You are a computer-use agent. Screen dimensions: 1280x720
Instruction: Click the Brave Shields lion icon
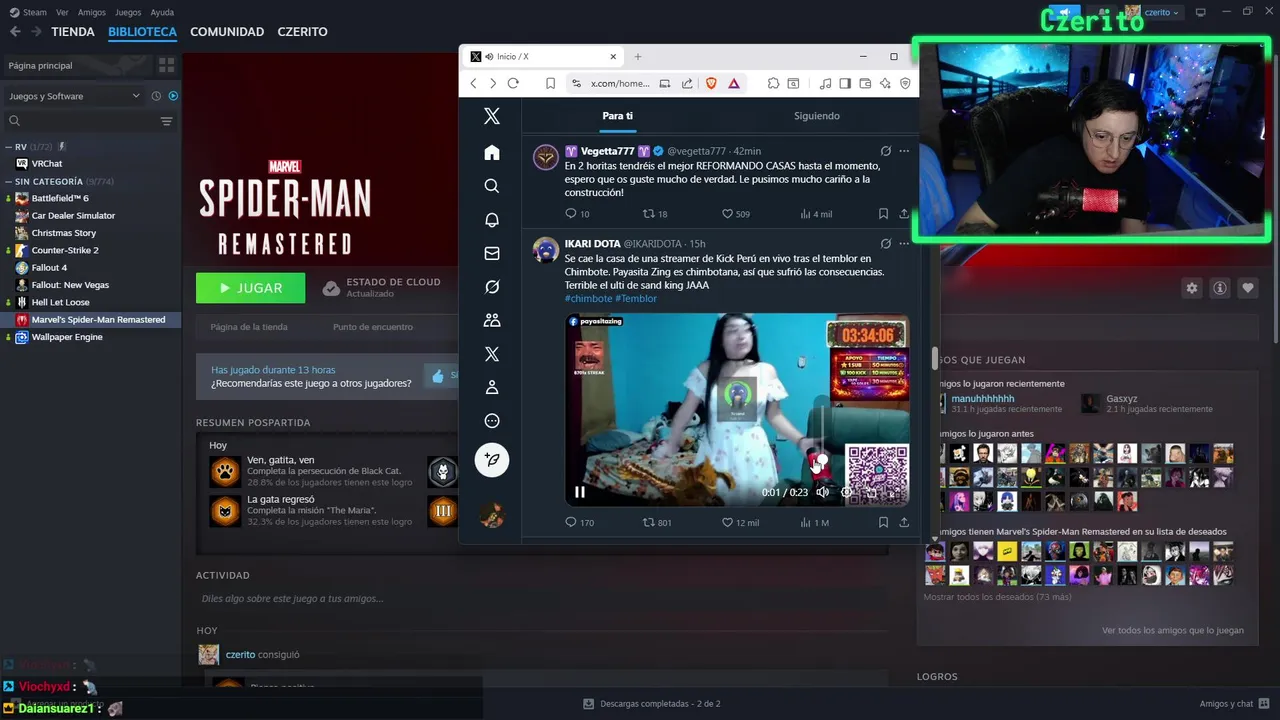coord(711,84)
